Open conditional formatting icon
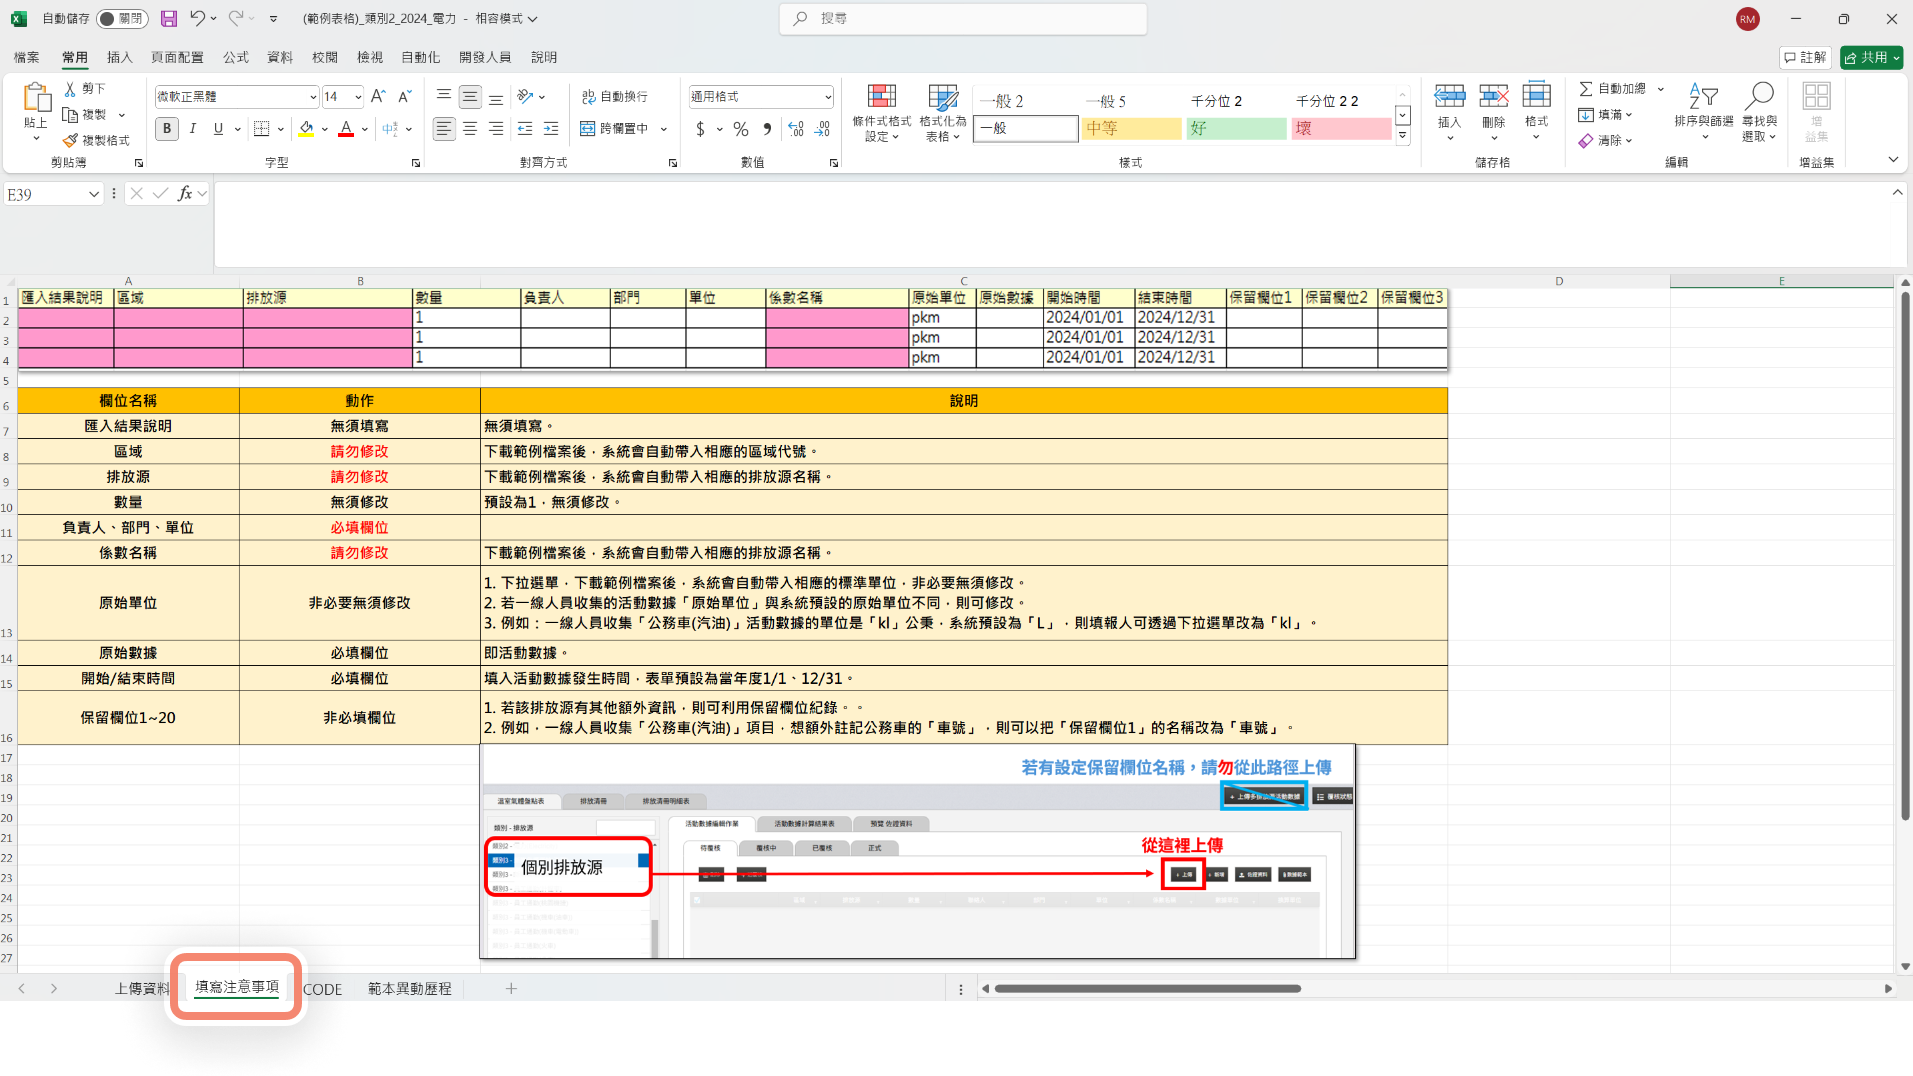Screen dimensions: 1913x1076 (x=881, y=97)
